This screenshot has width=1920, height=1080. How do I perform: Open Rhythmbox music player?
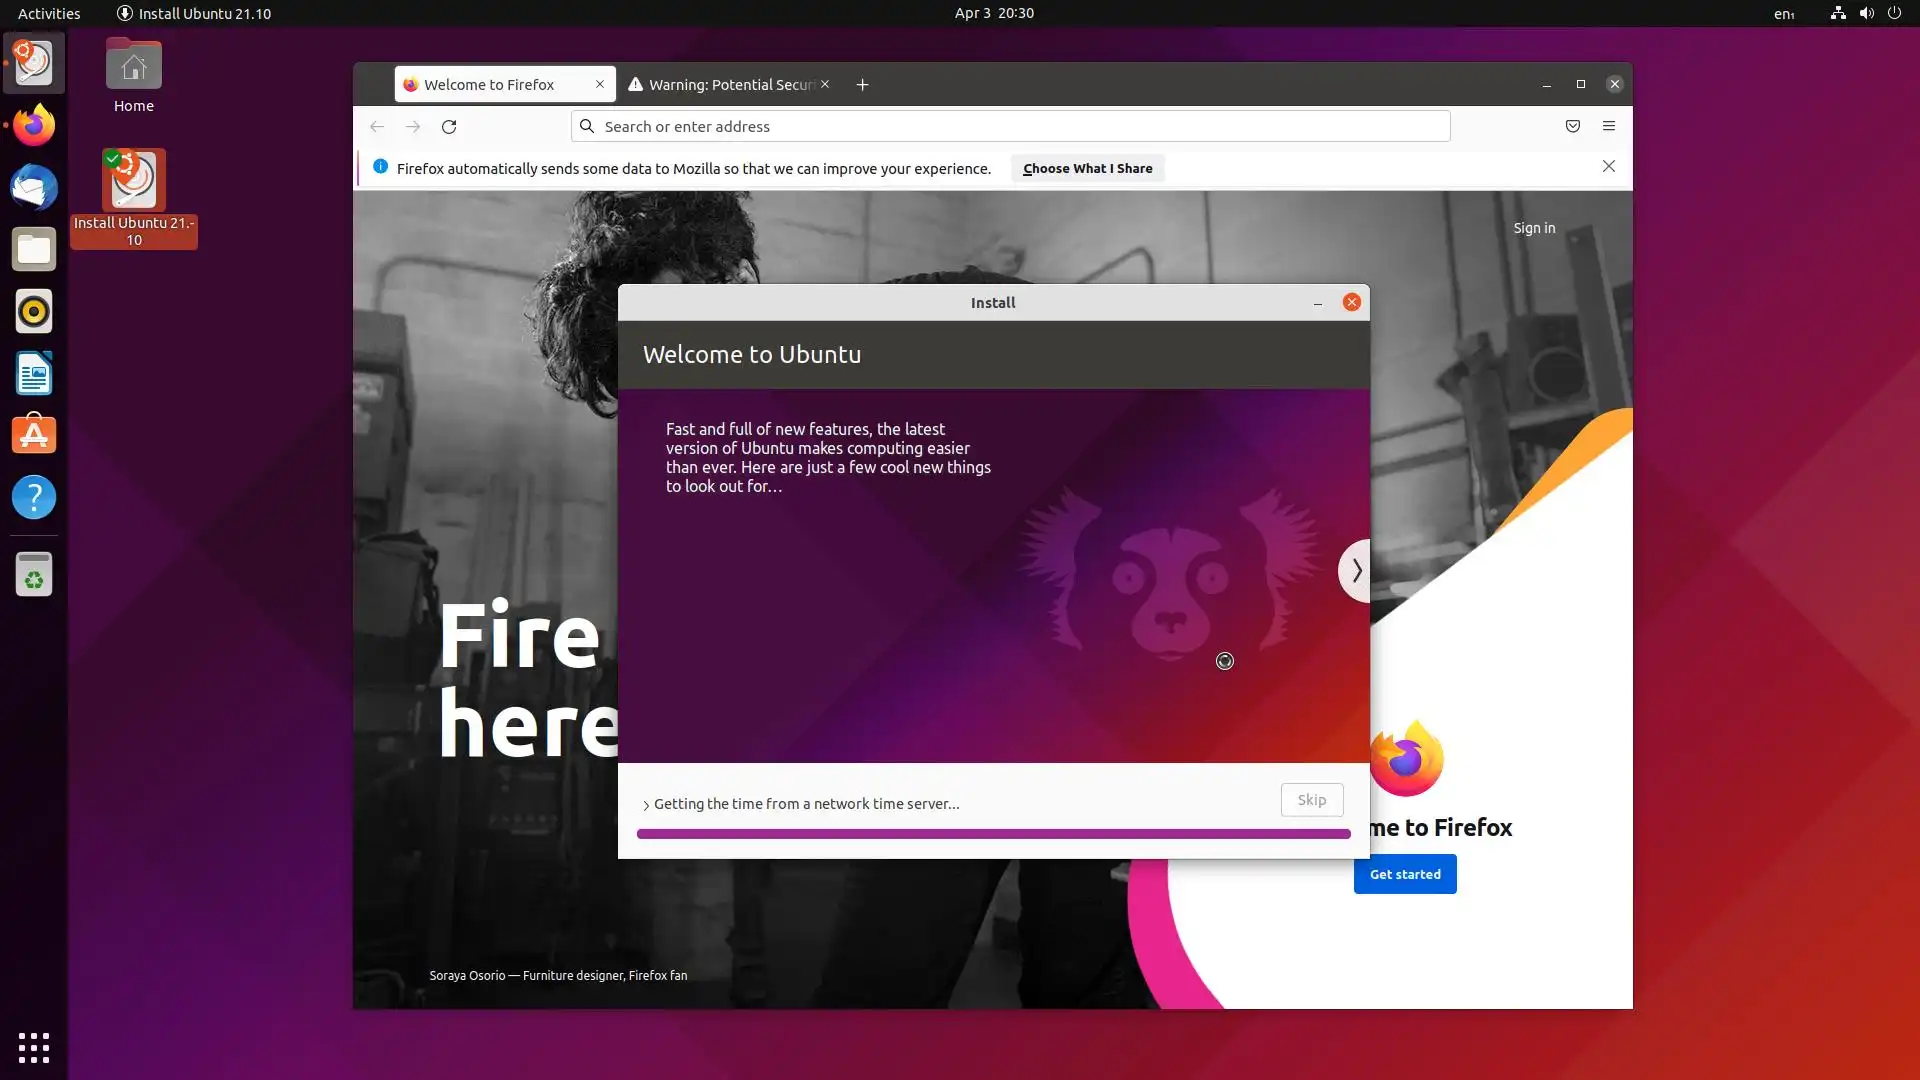(33, 311)
